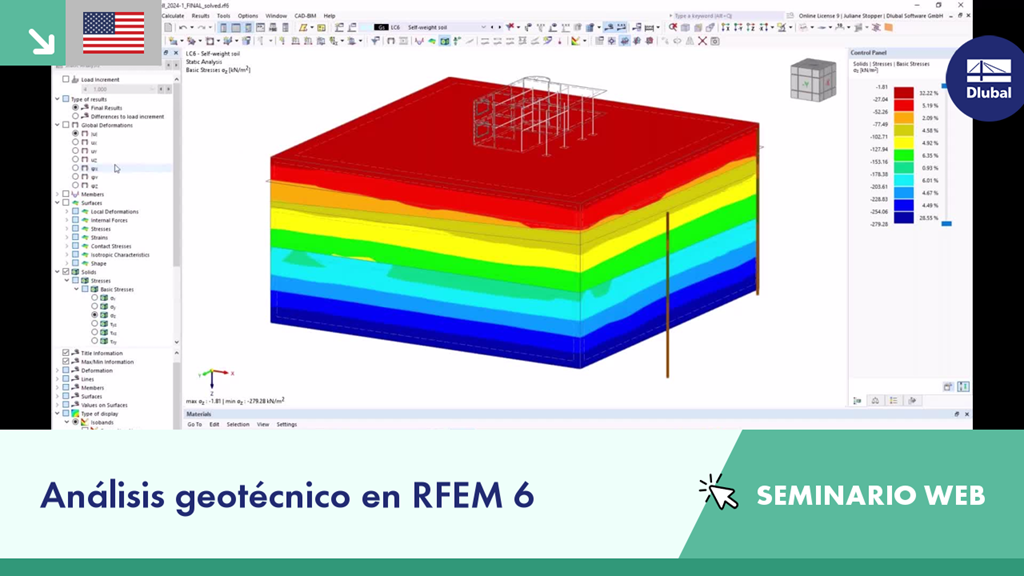Click Settings in Materials panel
This screenshot has height=576, width=1024.
pos(287,424)
